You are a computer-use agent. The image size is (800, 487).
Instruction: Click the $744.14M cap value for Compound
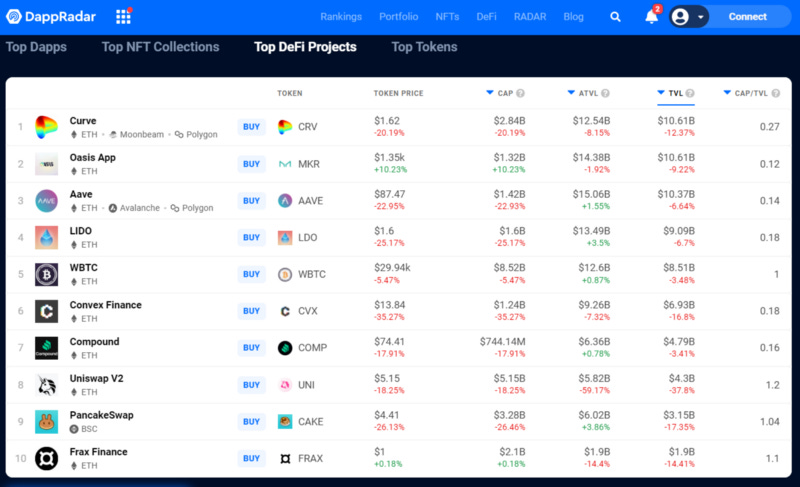[x=502, y=342]
